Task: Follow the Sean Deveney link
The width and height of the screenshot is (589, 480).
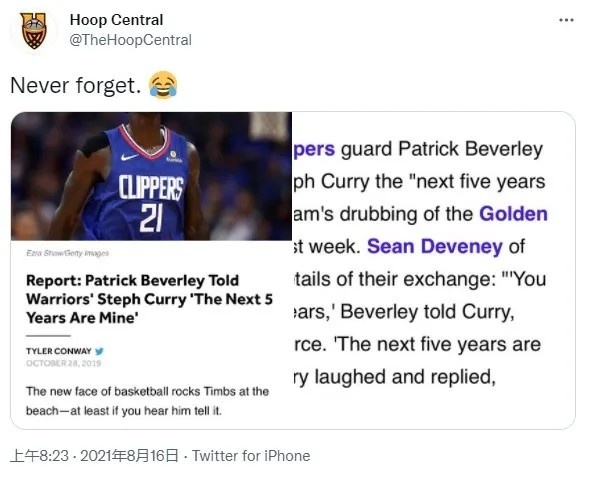Action: 435,247
